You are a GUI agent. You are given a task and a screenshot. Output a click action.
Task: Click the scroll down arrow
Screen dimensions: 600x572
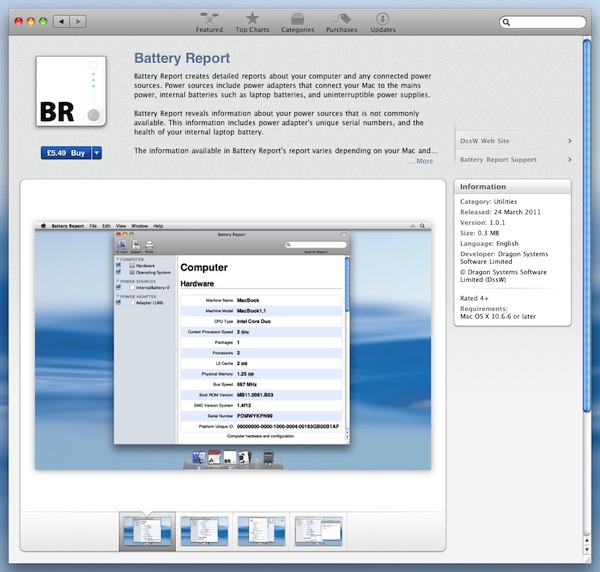[x=587, y=550]
